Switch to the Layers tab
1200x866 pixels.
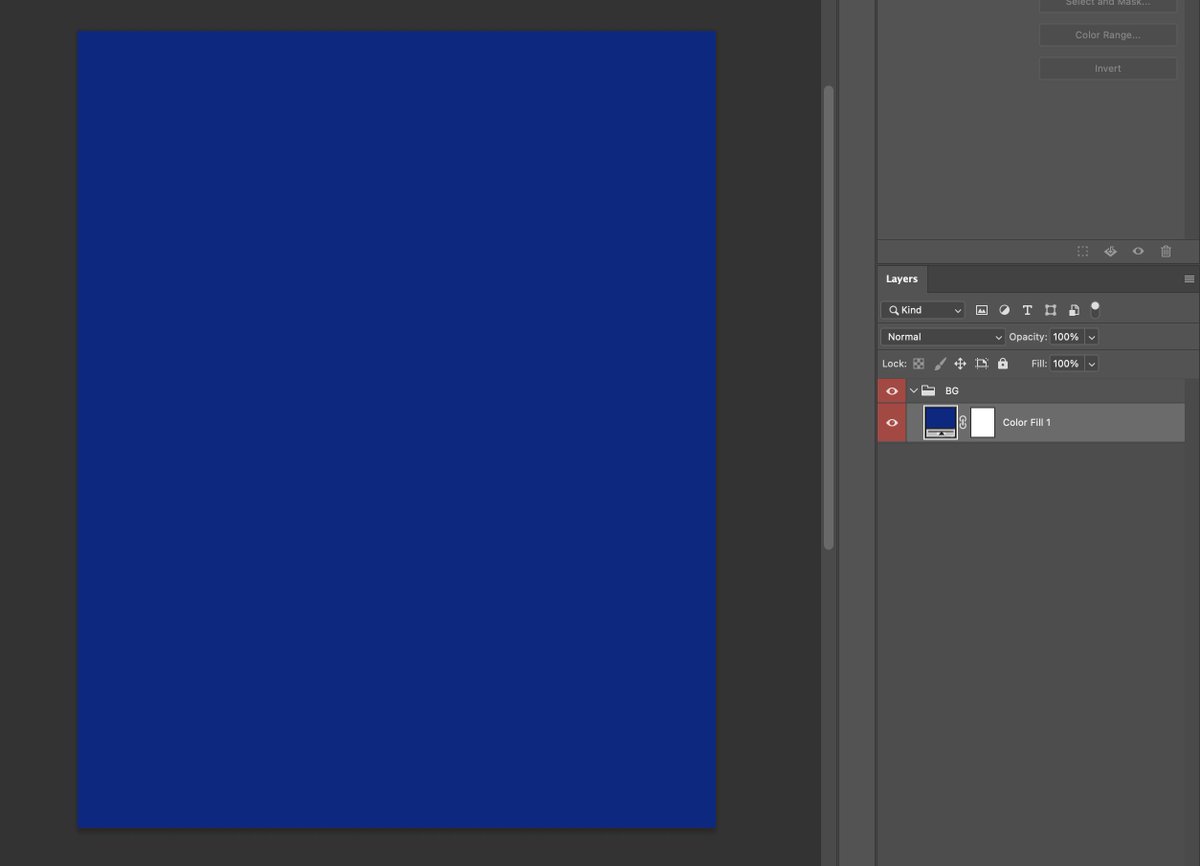[901, 279]
